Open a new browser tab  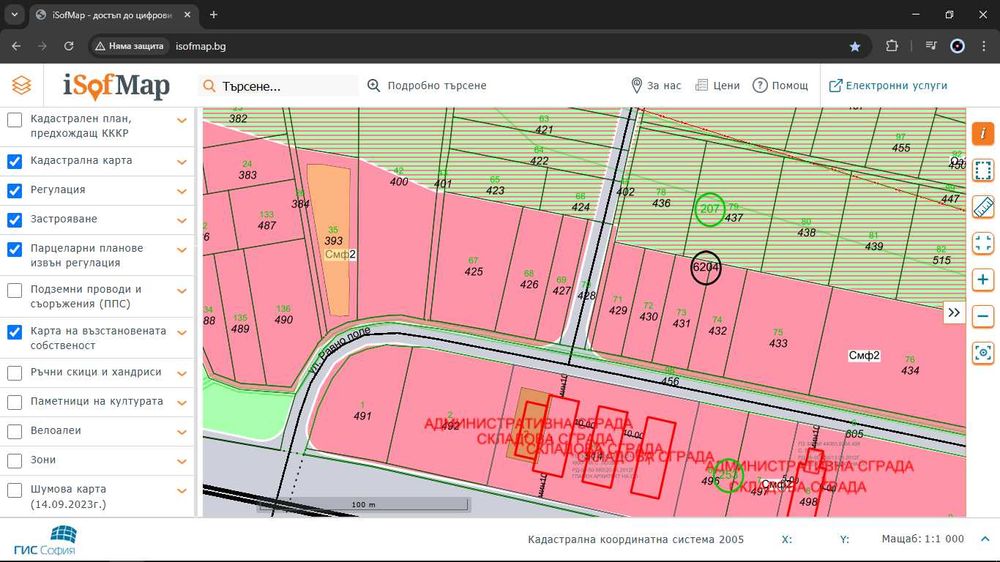pos(214,15)
